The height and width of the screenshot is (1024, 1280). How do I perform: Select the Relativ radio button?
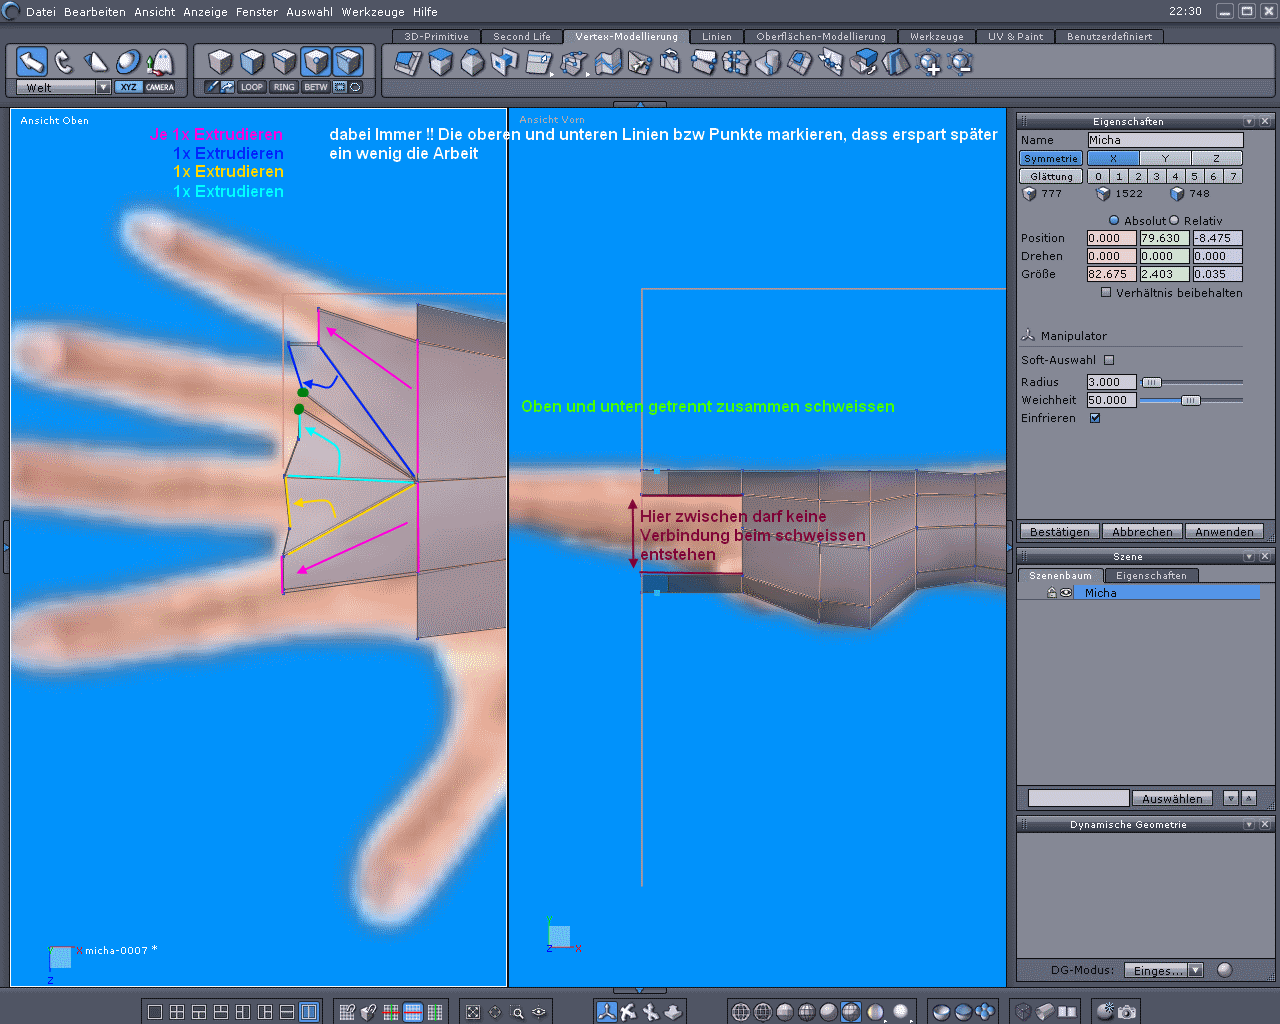pyautogui.click(x=1174, y=220)
